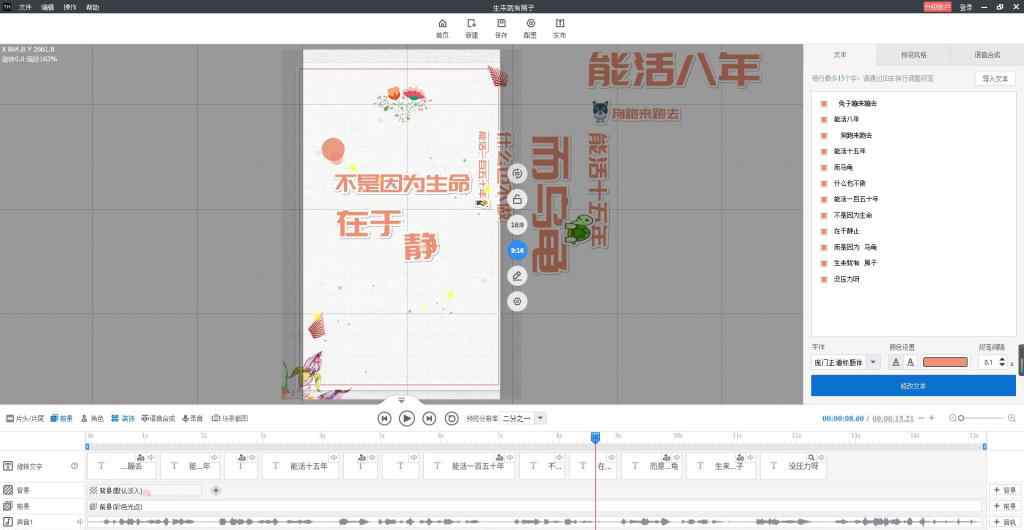Viewport: 1024px width, 530px height.
Task: Skip forward with the next button
Action: [x=429, y=418]
